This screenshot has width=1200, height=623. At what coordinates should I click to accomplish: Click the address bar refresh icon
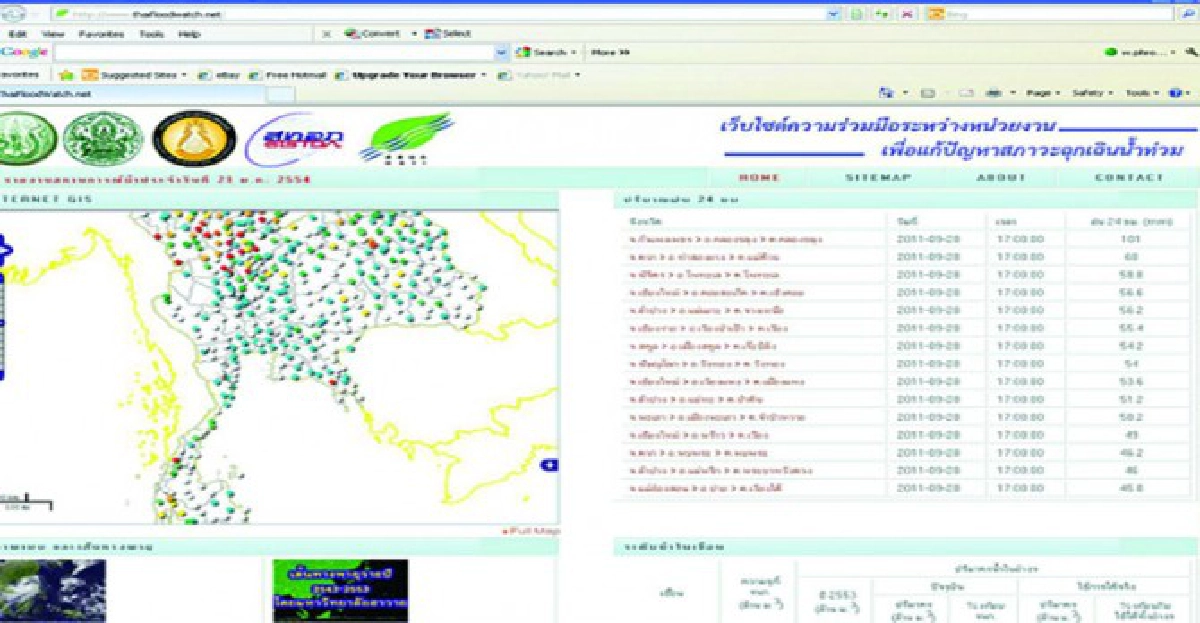coord(883,14)
